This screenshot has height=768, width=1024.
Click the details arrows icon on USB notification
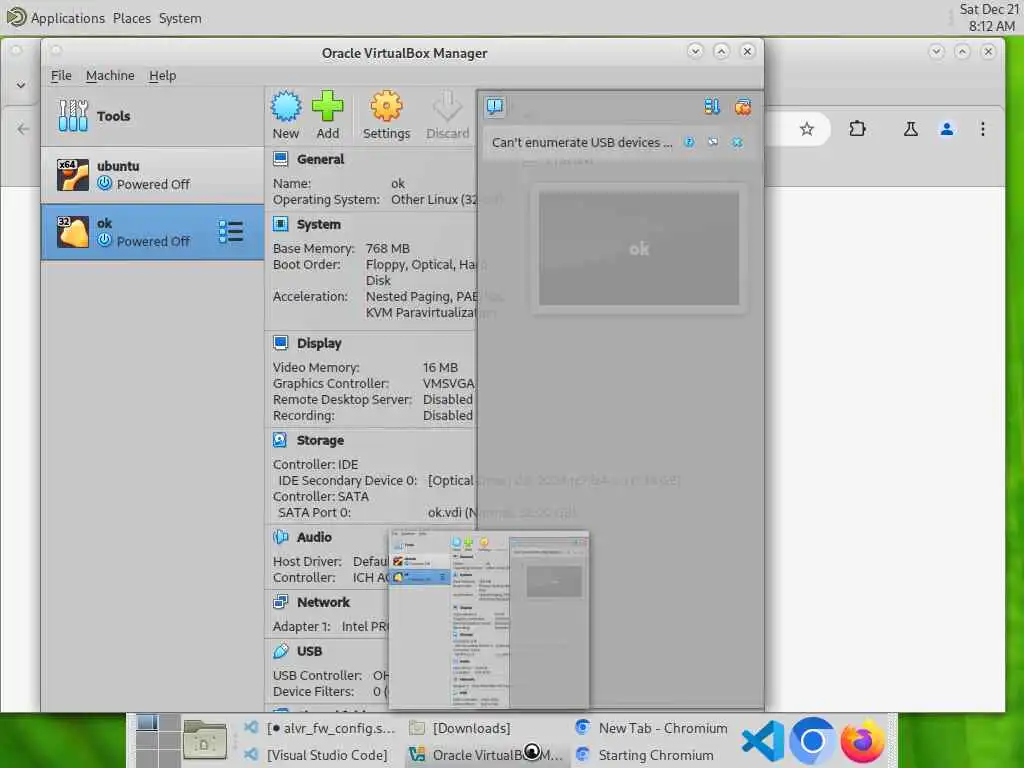713,142
